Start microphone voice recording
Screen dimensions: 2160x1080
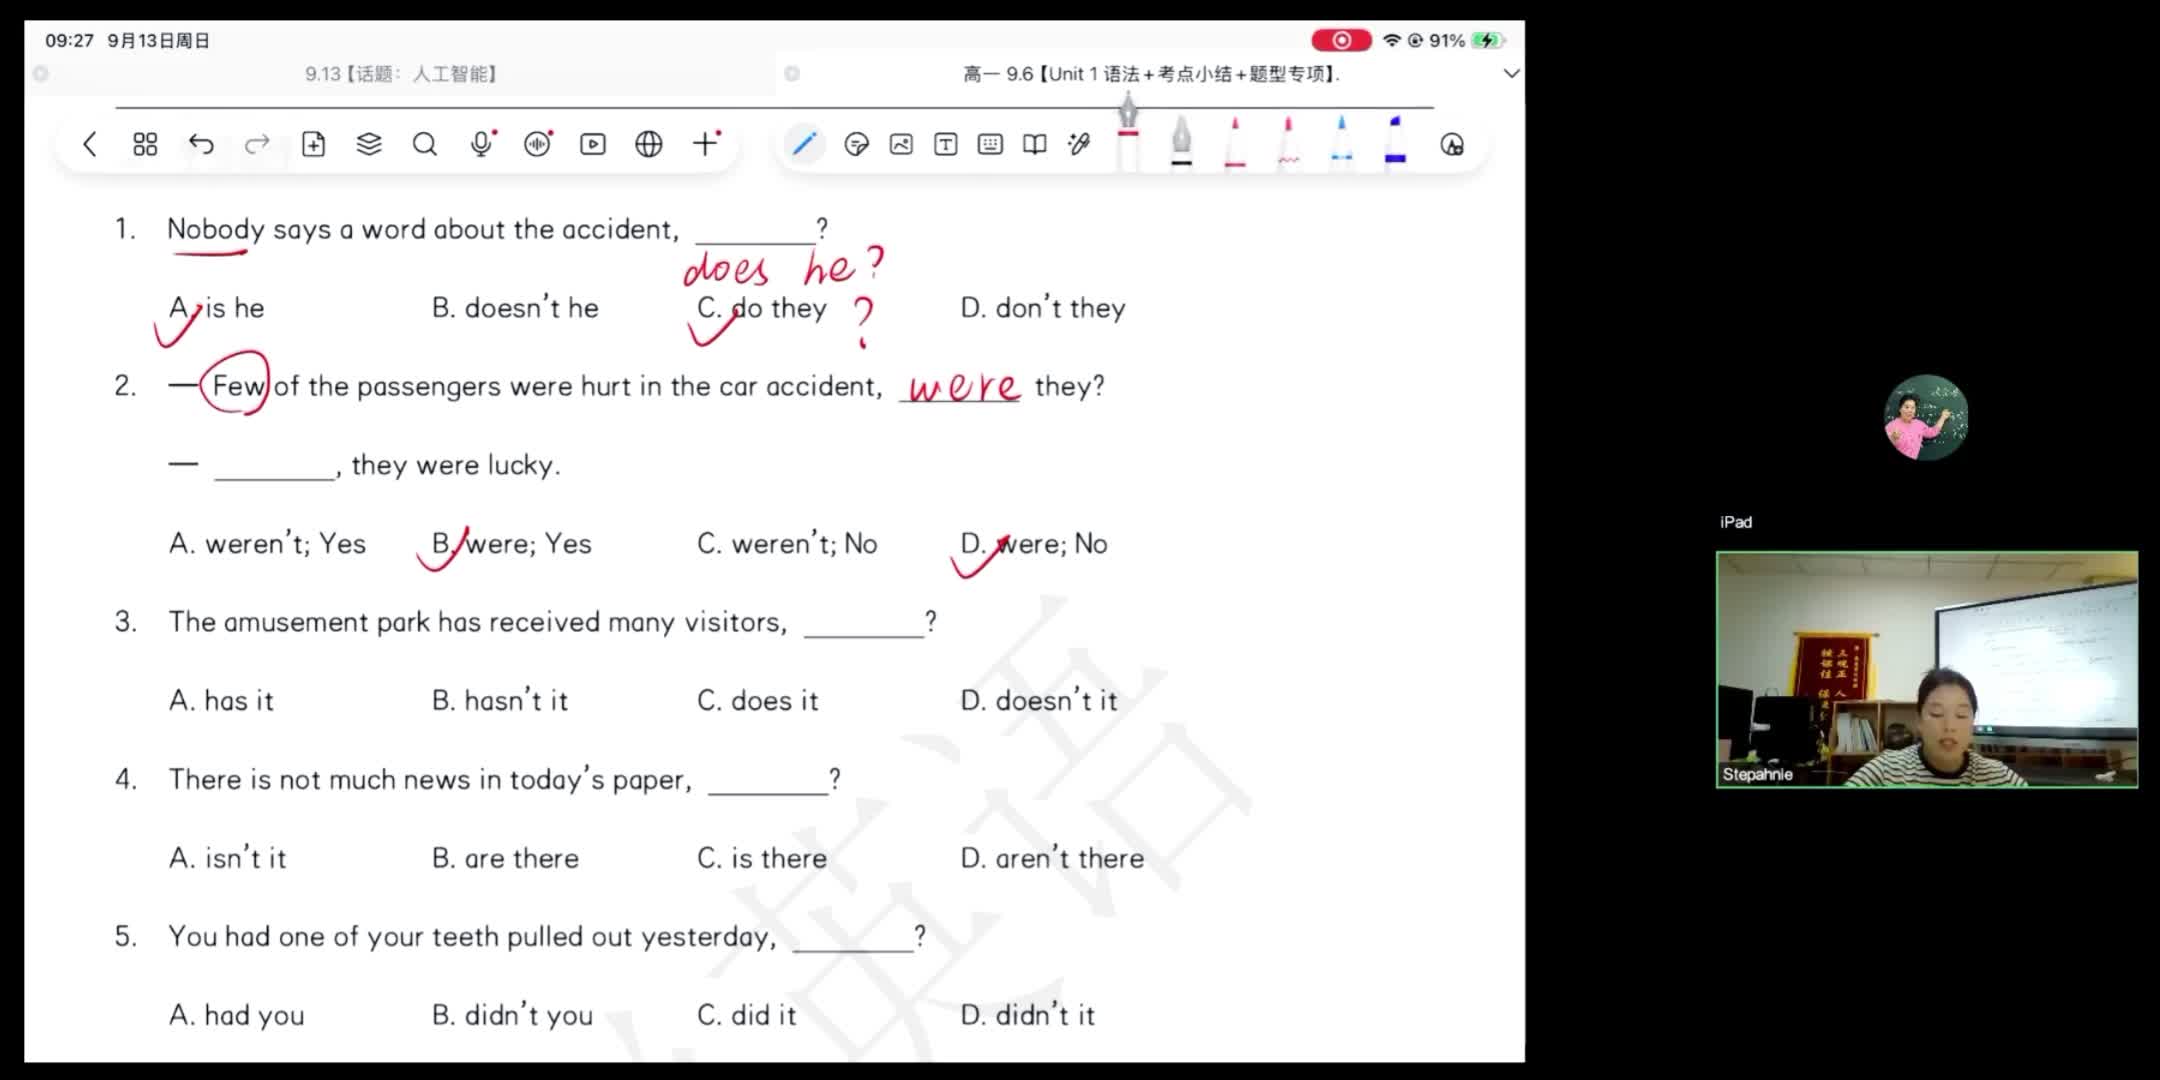point(482,144)
